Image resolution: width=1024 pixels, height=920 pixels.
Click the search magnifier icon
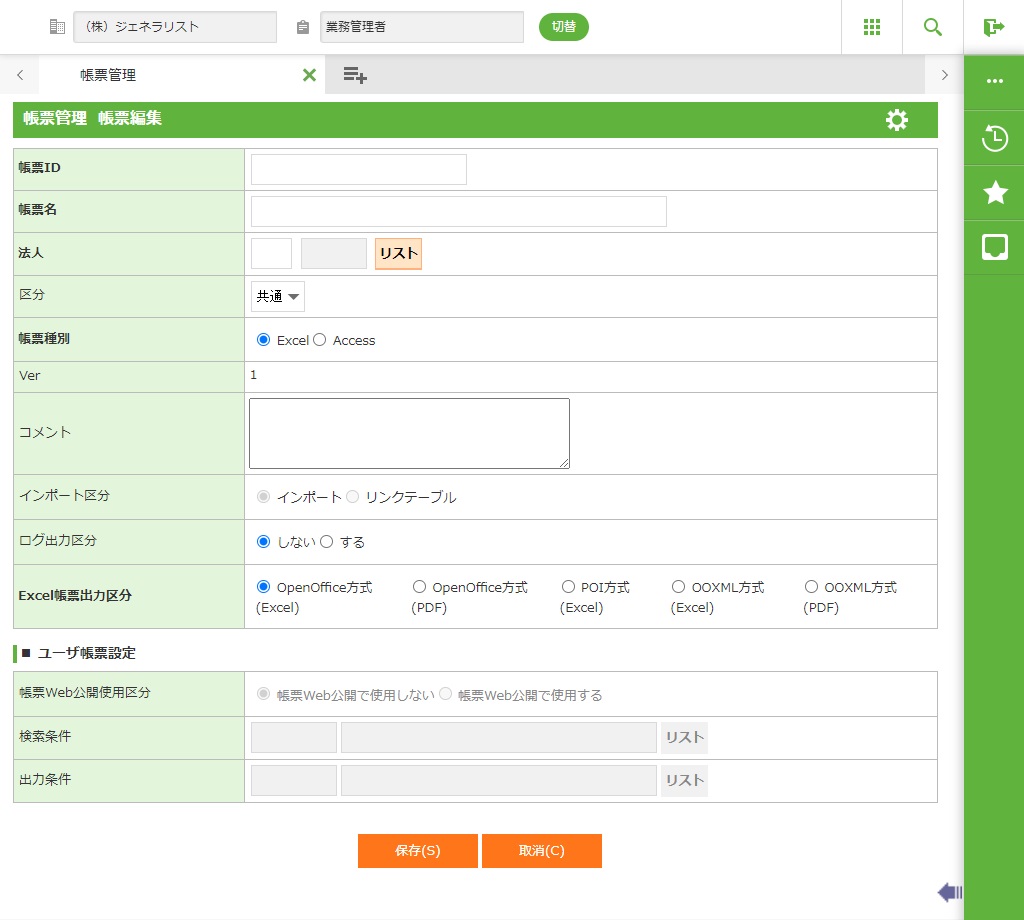pyautogui.click(x=933, y=27)
